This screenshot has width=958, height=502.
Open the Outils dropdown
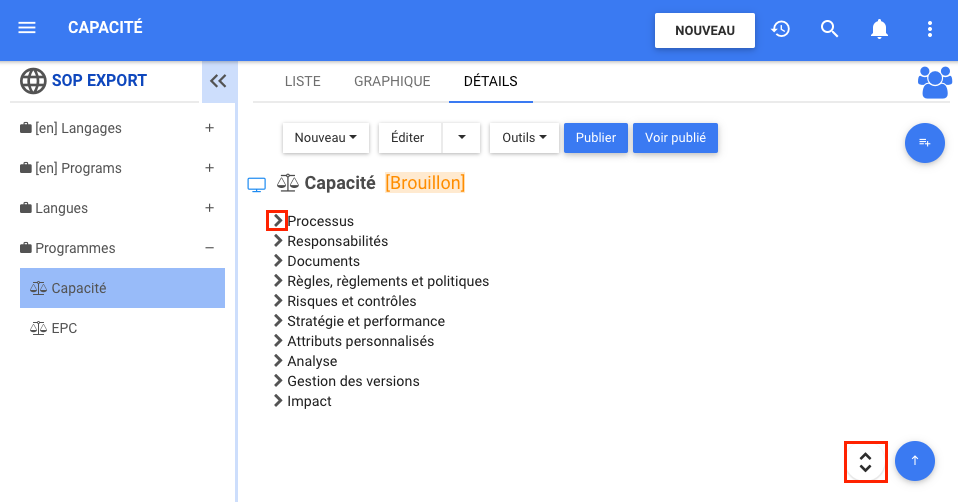[524, 138]
